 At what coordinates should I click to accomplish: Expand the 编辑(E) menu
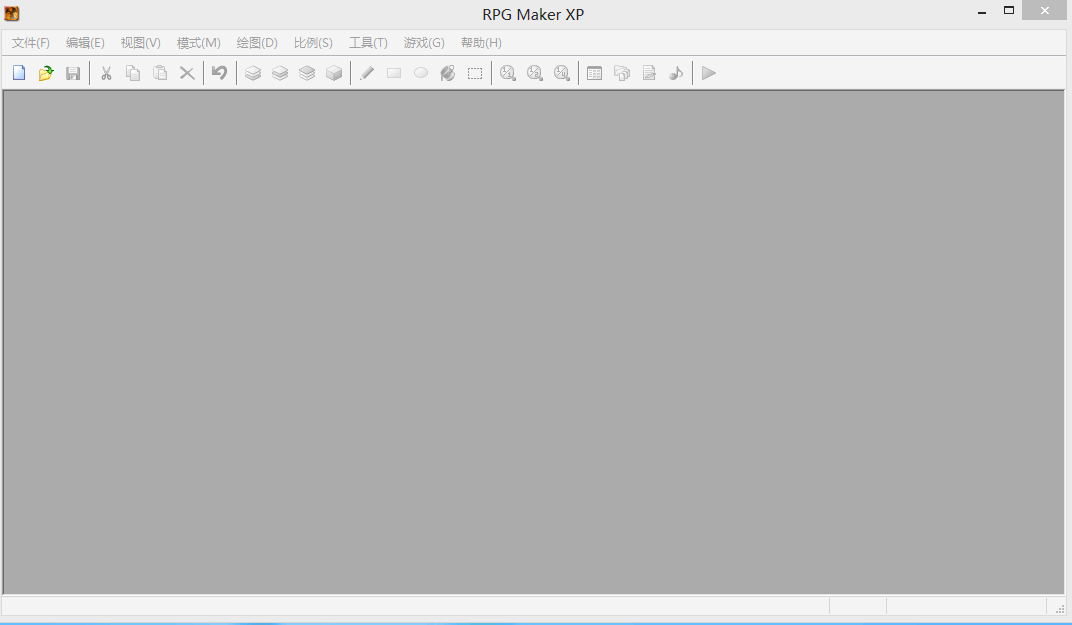(85, 43)
